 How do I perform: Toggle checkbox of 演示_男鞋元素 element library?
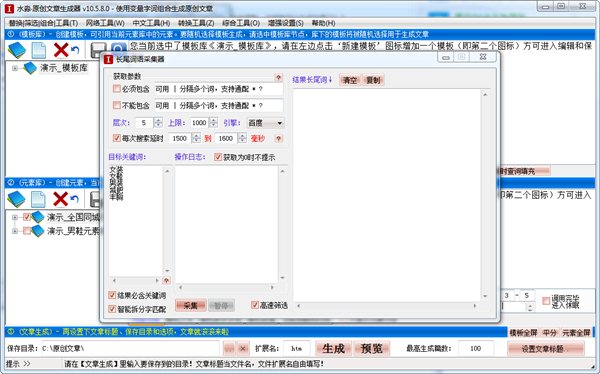[x=27, y=231]
